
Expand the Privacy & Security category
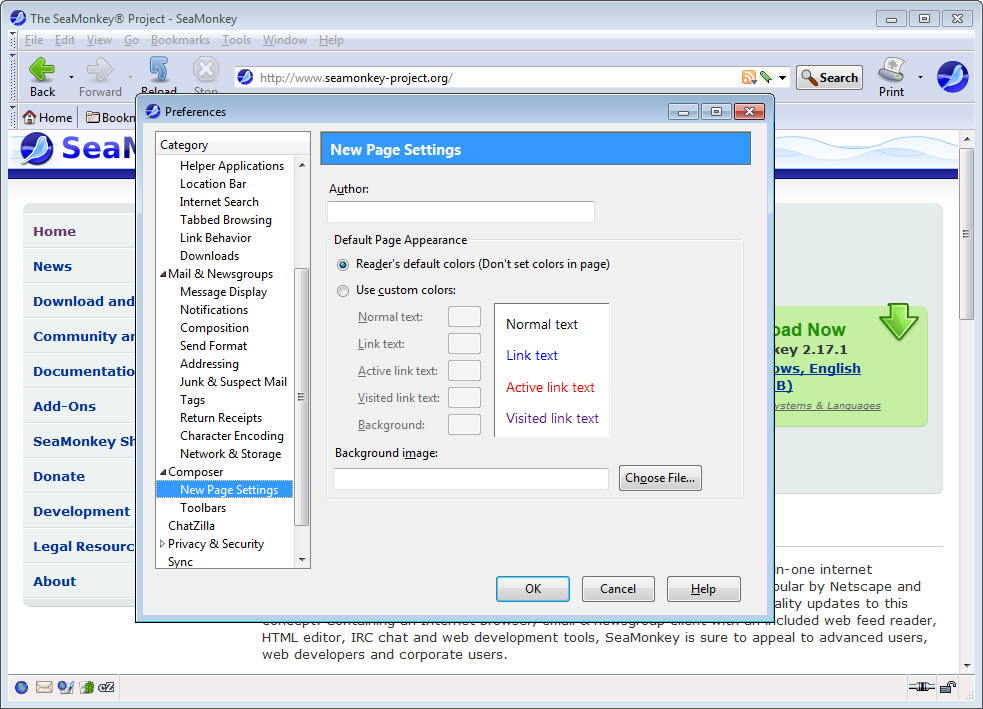click(162, 544)
